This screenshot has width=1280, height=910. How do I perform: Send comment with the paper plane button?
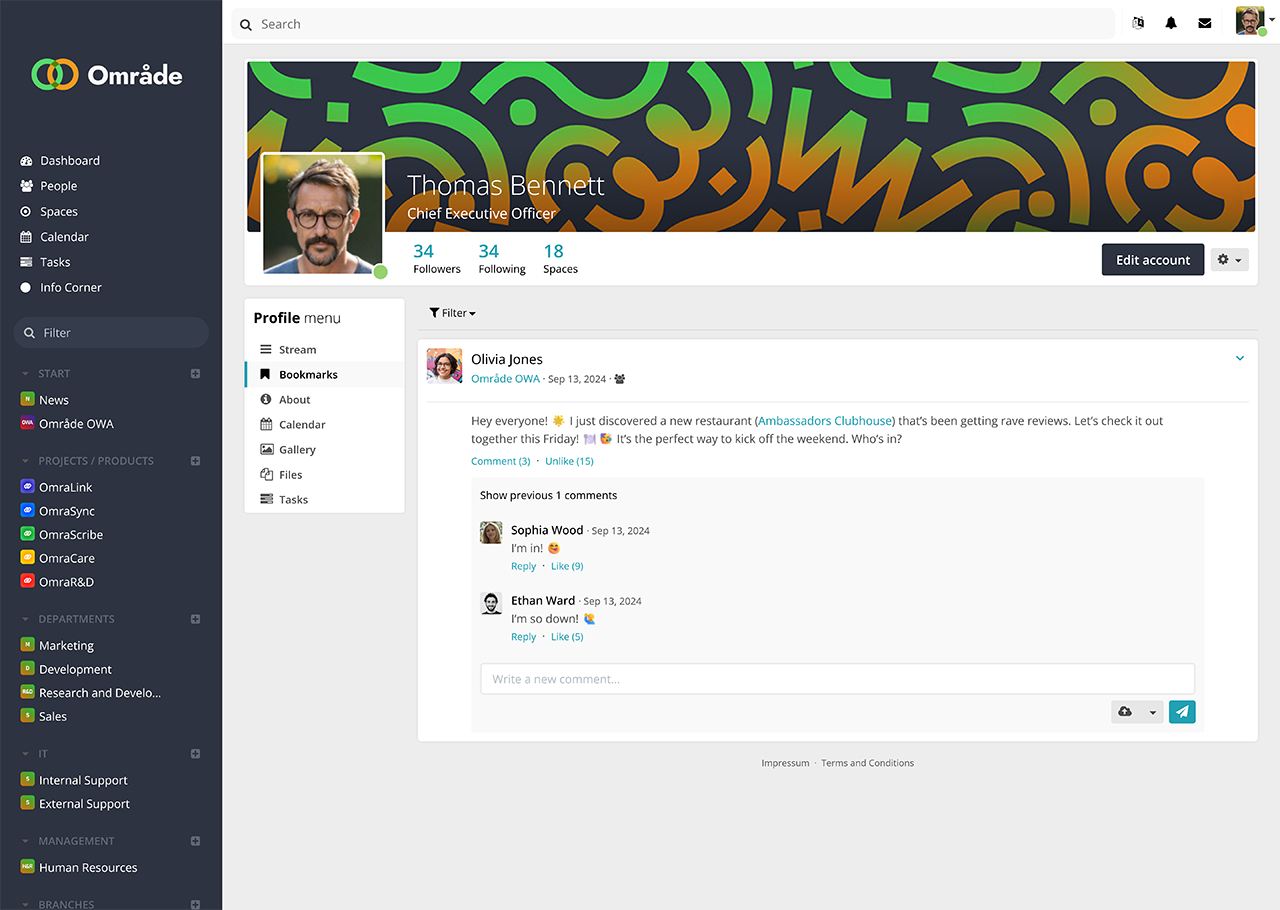tap(1182, 711)
